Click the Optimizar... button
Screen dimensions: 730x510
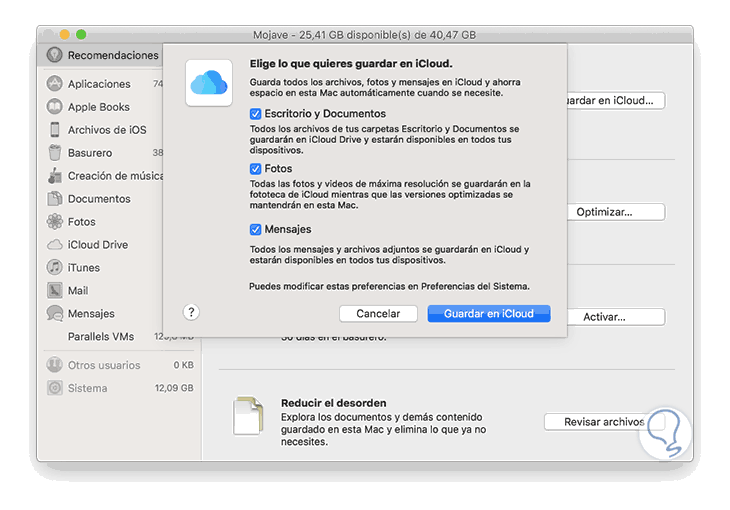pos(616,212)
